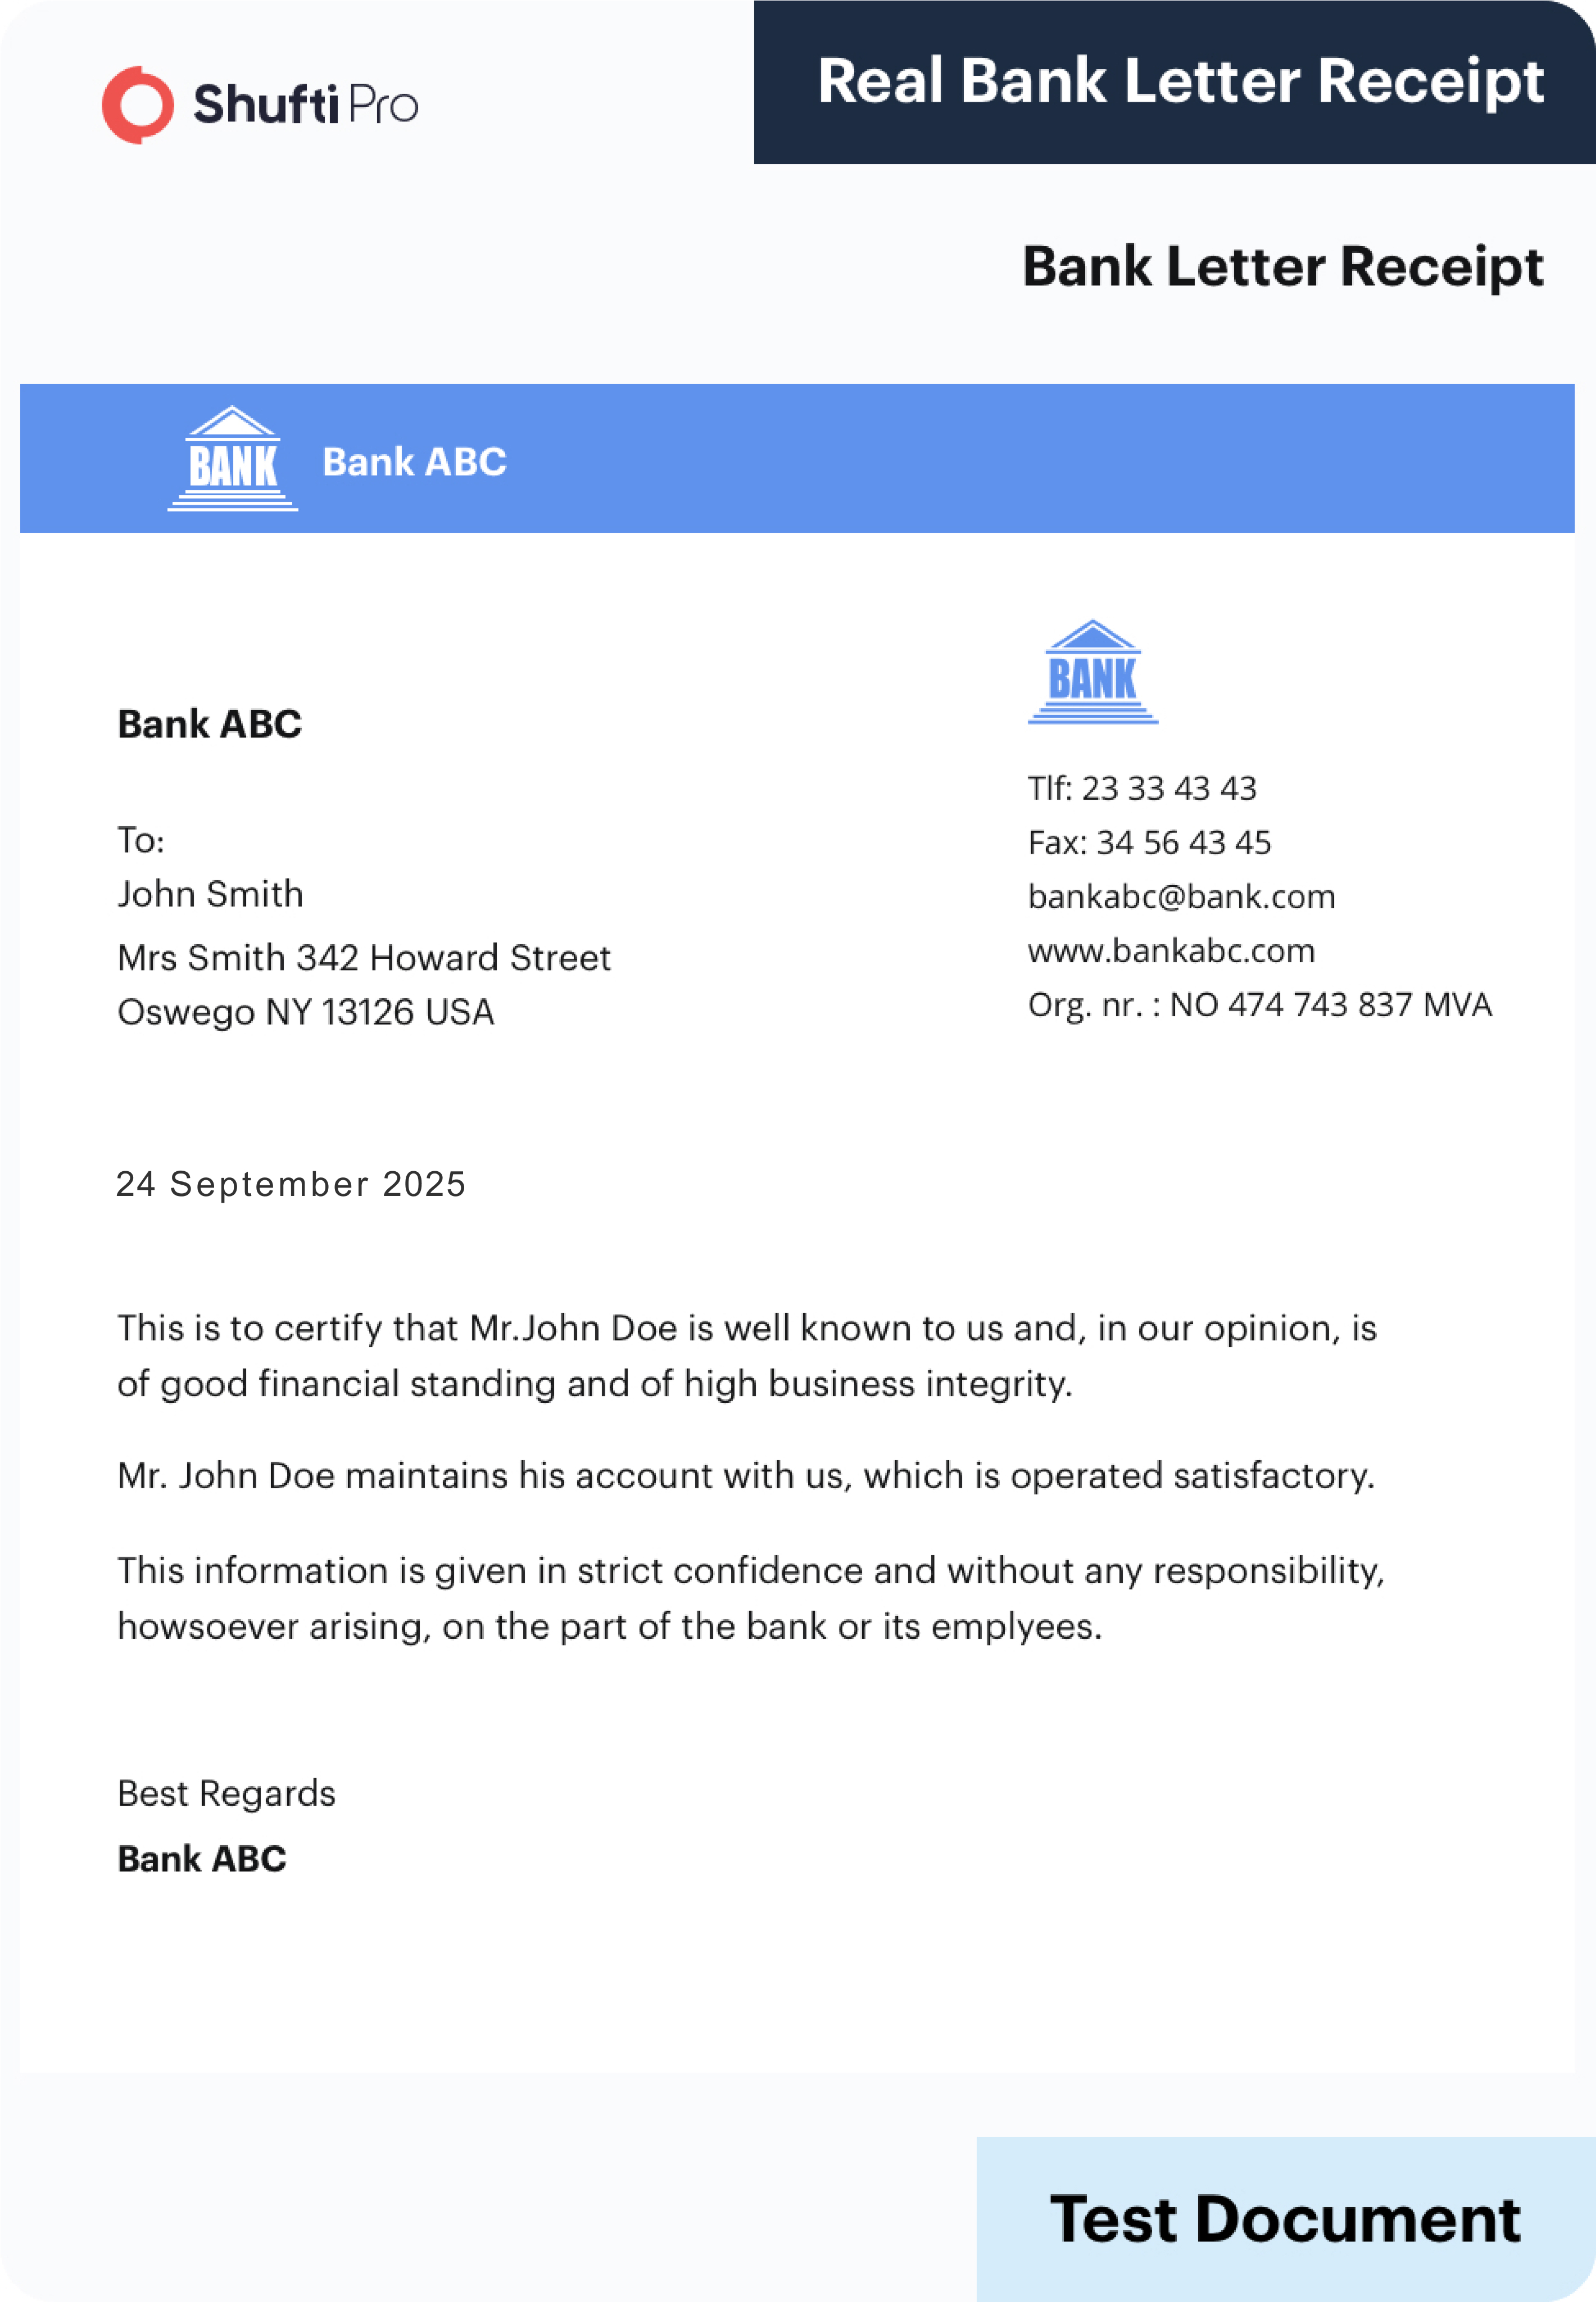
Task: Click the Shufti Pro red circle logo
Action: (138, 105)
